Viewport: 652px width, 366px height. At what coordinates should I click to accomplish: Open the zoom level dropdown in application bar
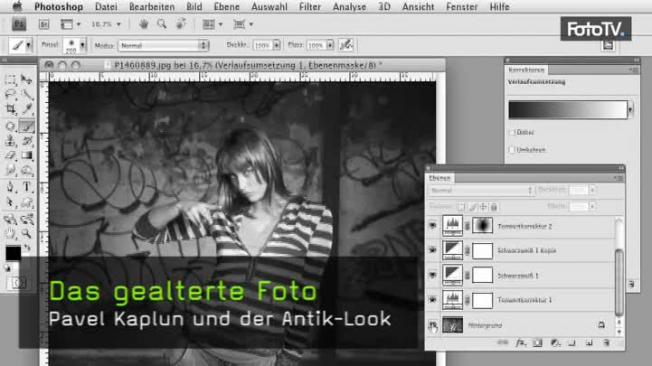119,25
